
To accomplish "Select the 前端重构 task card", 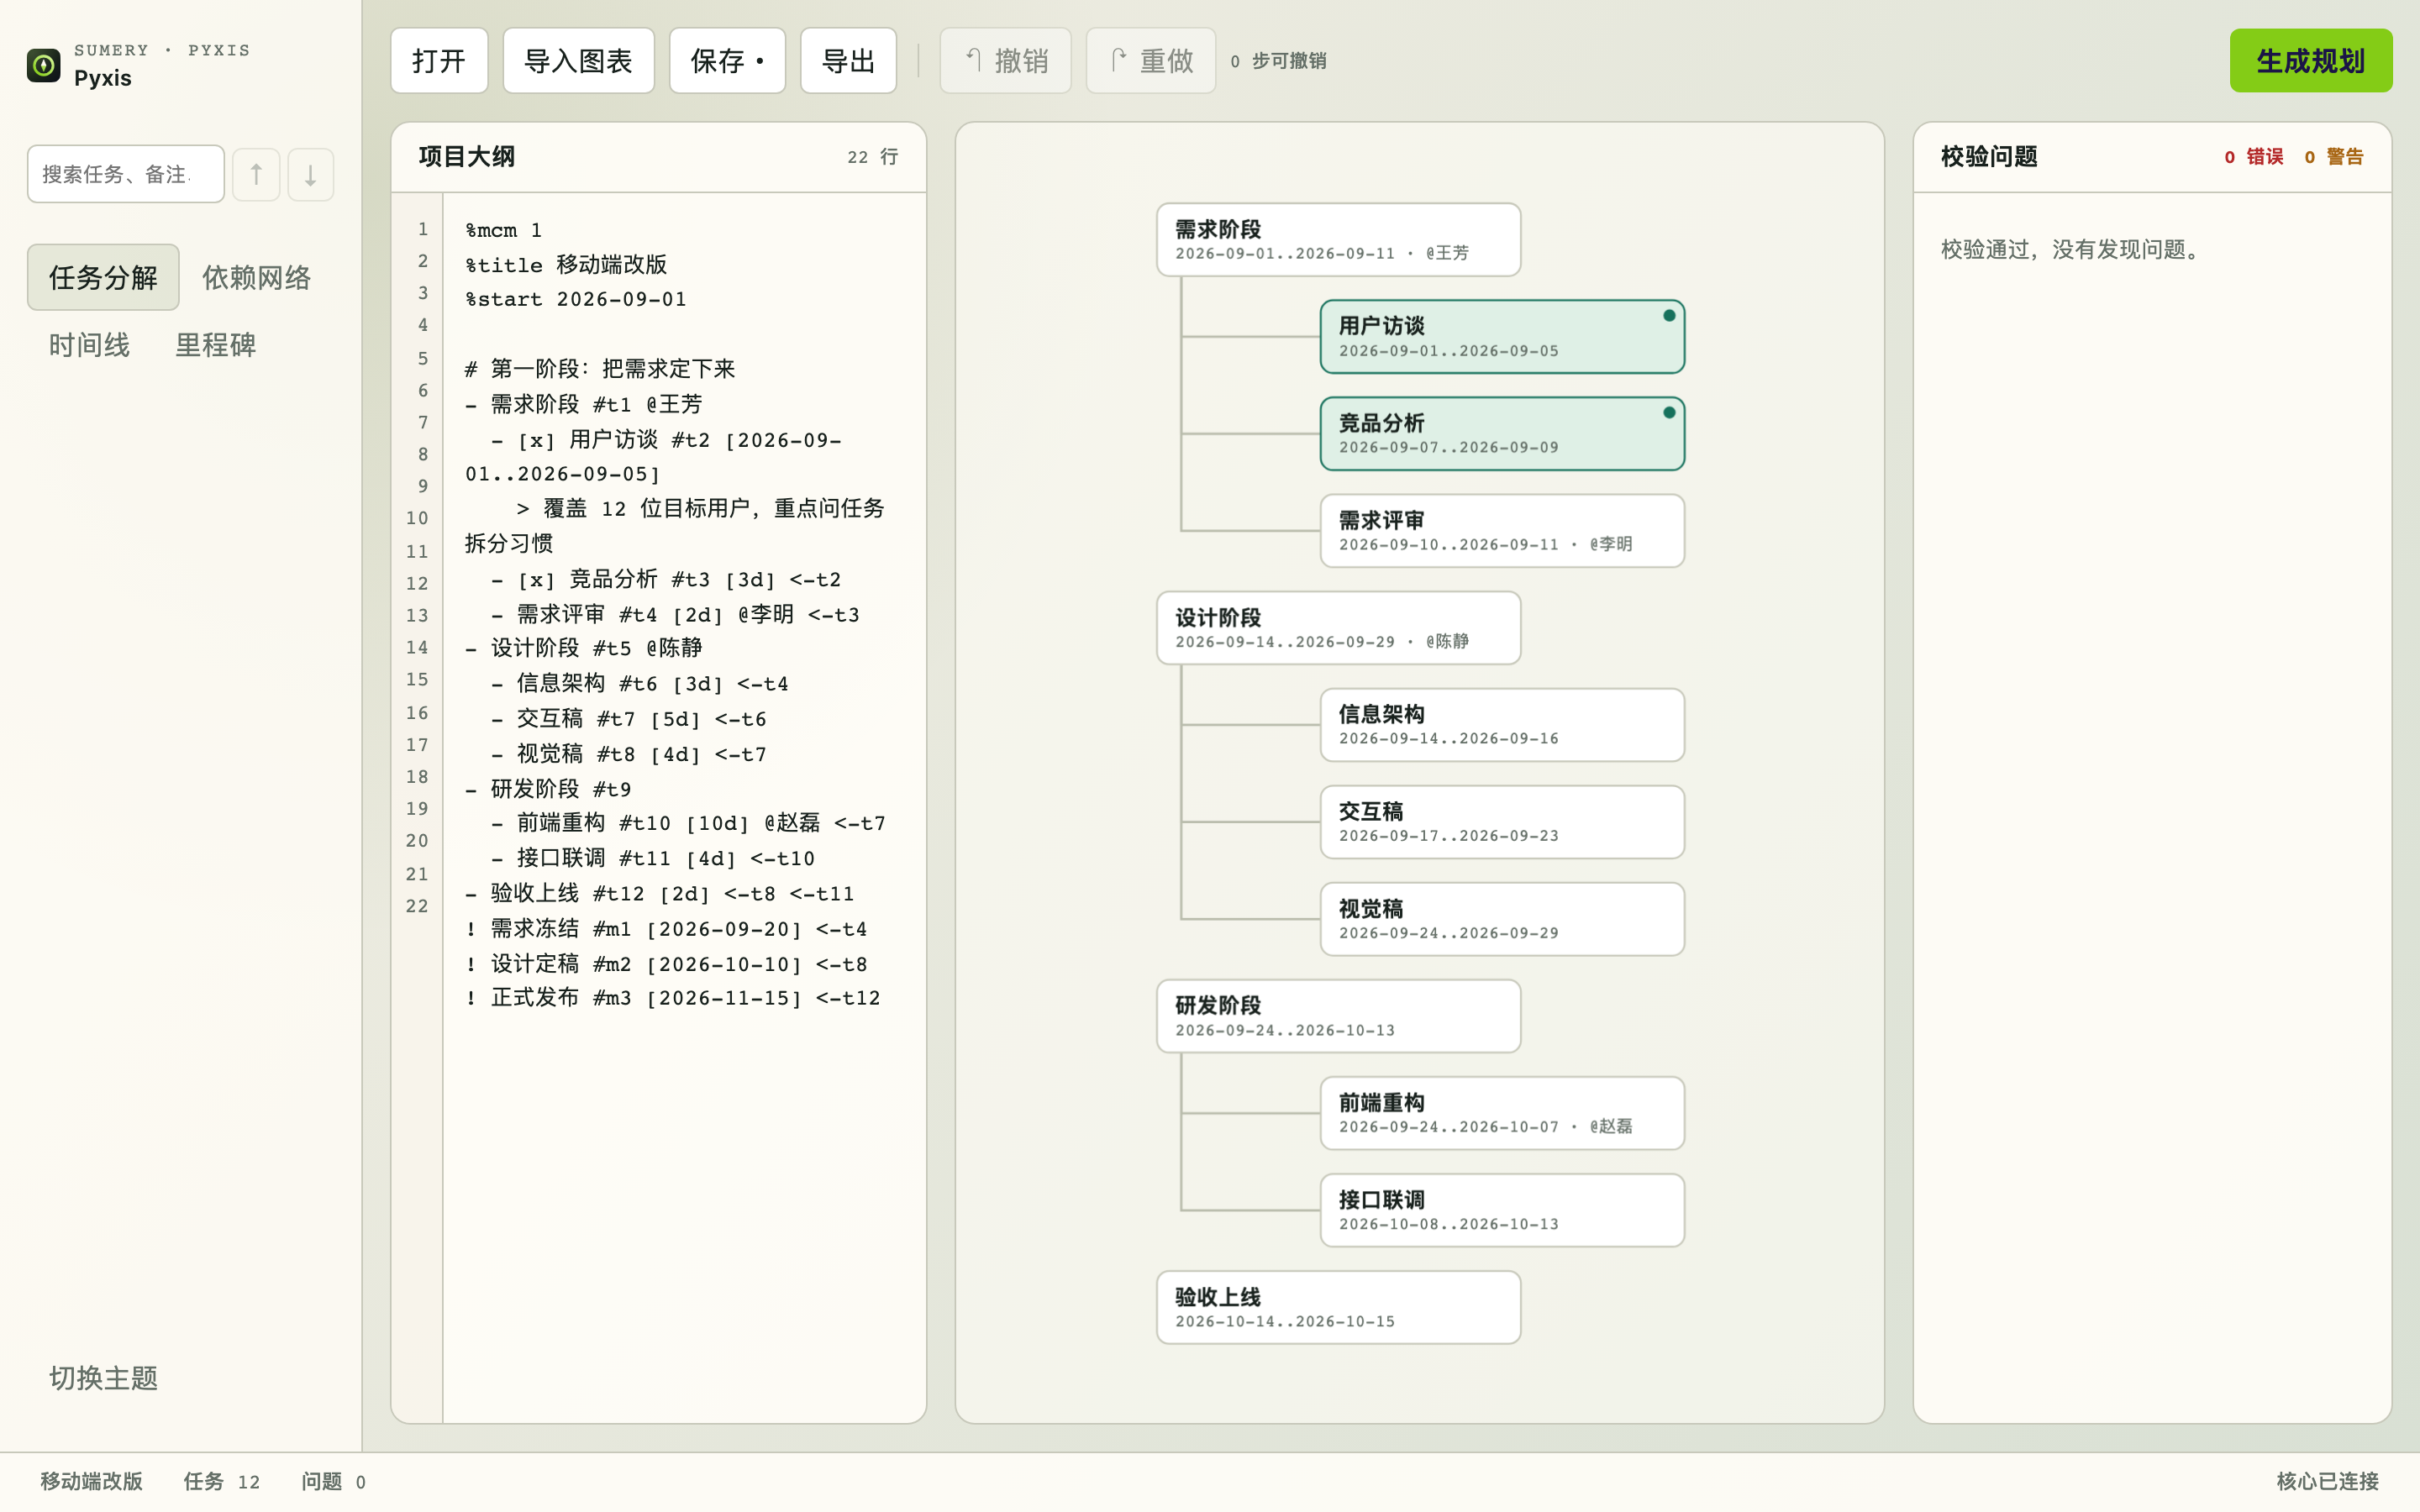I will tap(1502, 1113).
